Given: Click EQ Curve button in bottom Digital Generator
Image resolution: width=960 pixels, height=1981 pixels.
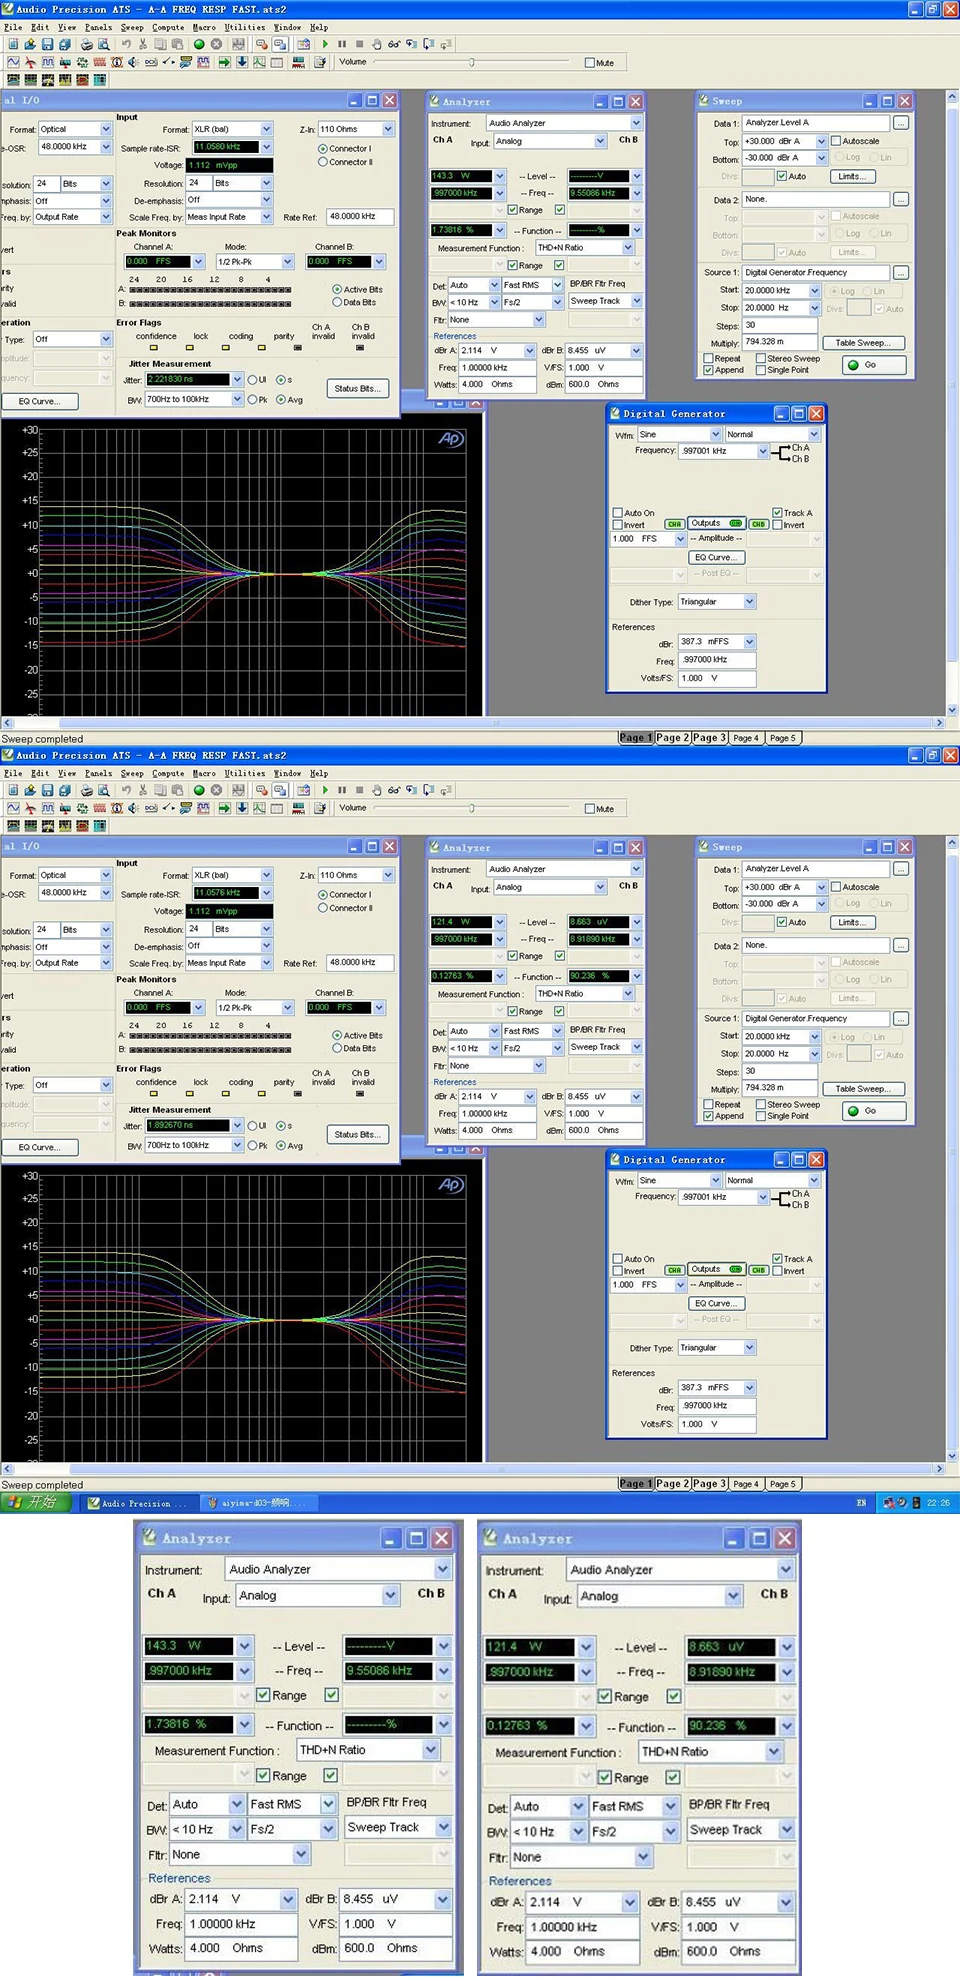Looking at the screenshot, I should click(715, 1303).
